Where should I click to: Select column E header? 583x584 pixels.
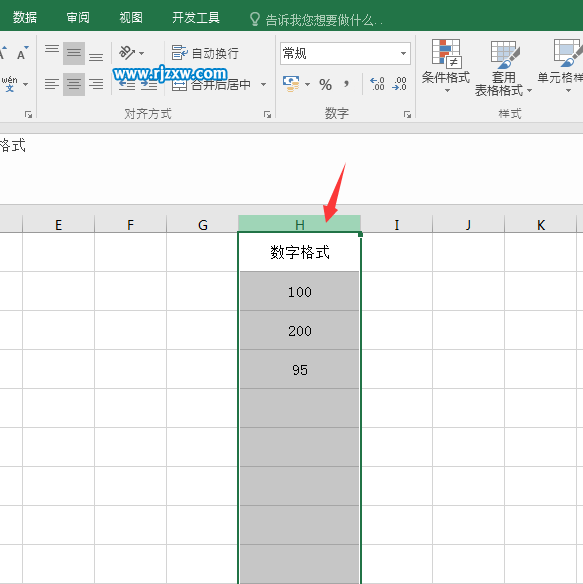[x=58, y=225]
